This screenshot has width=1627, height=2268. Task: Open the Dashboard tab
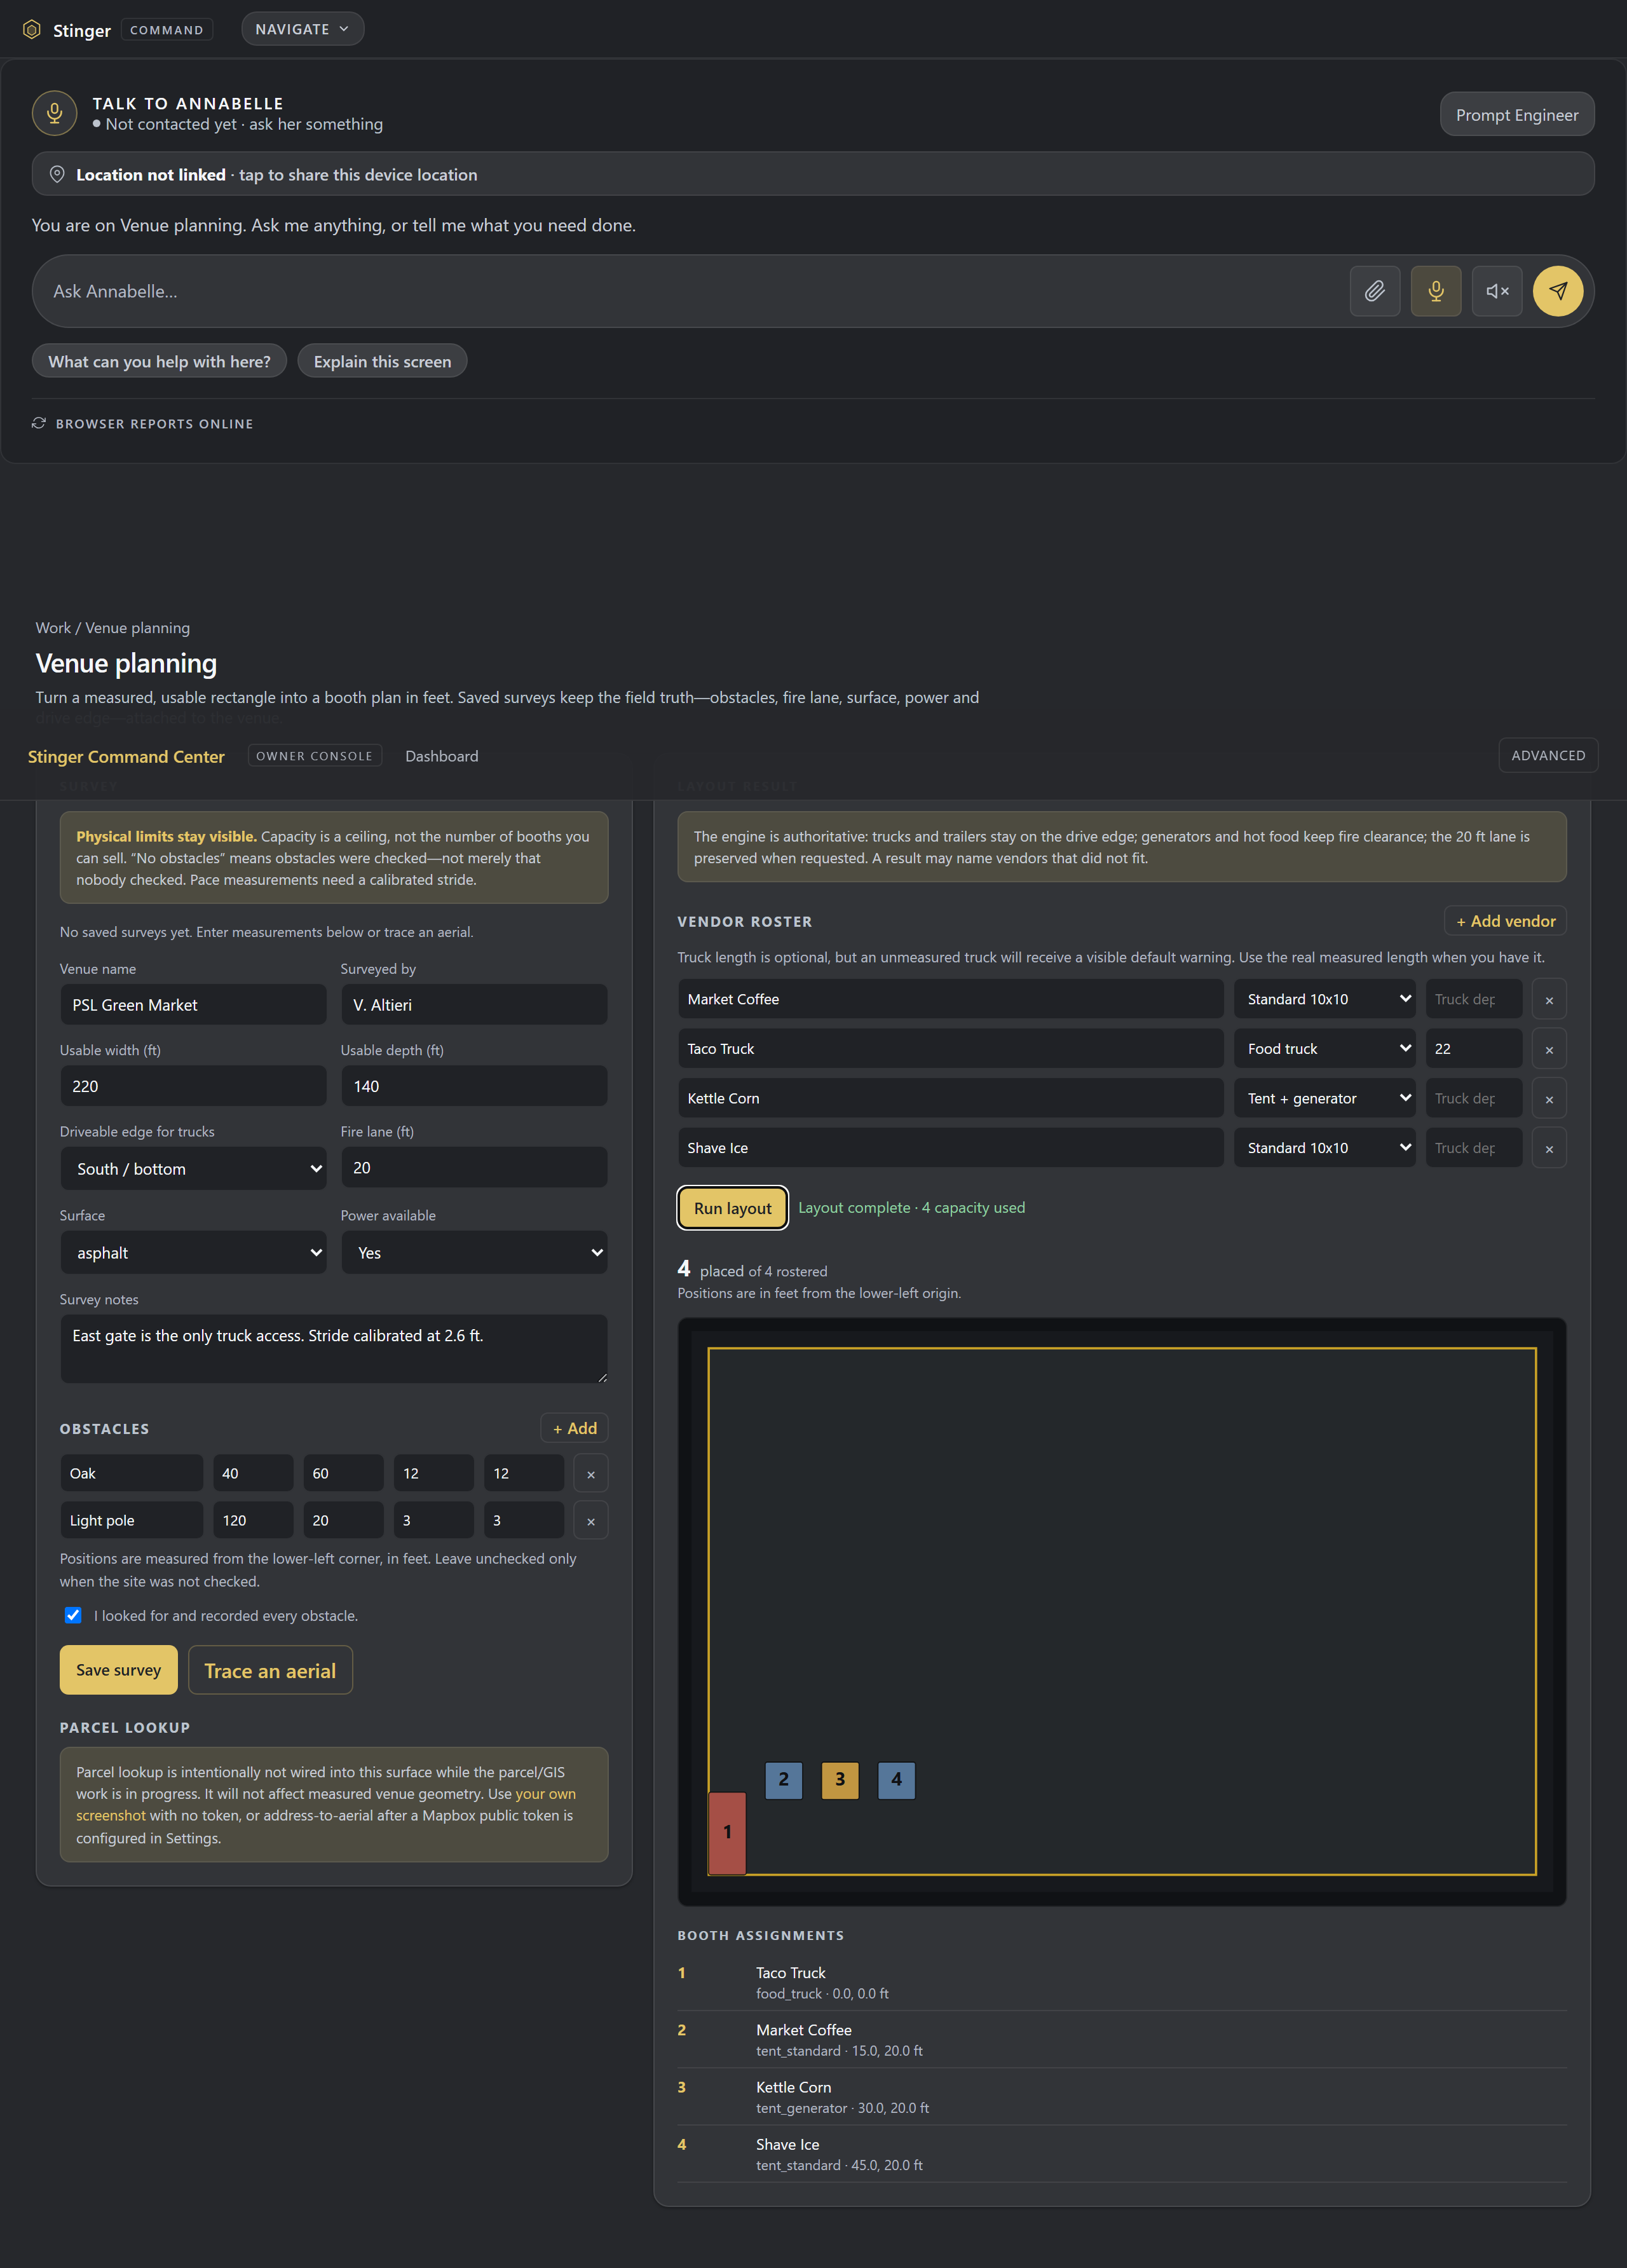(441, 756)
